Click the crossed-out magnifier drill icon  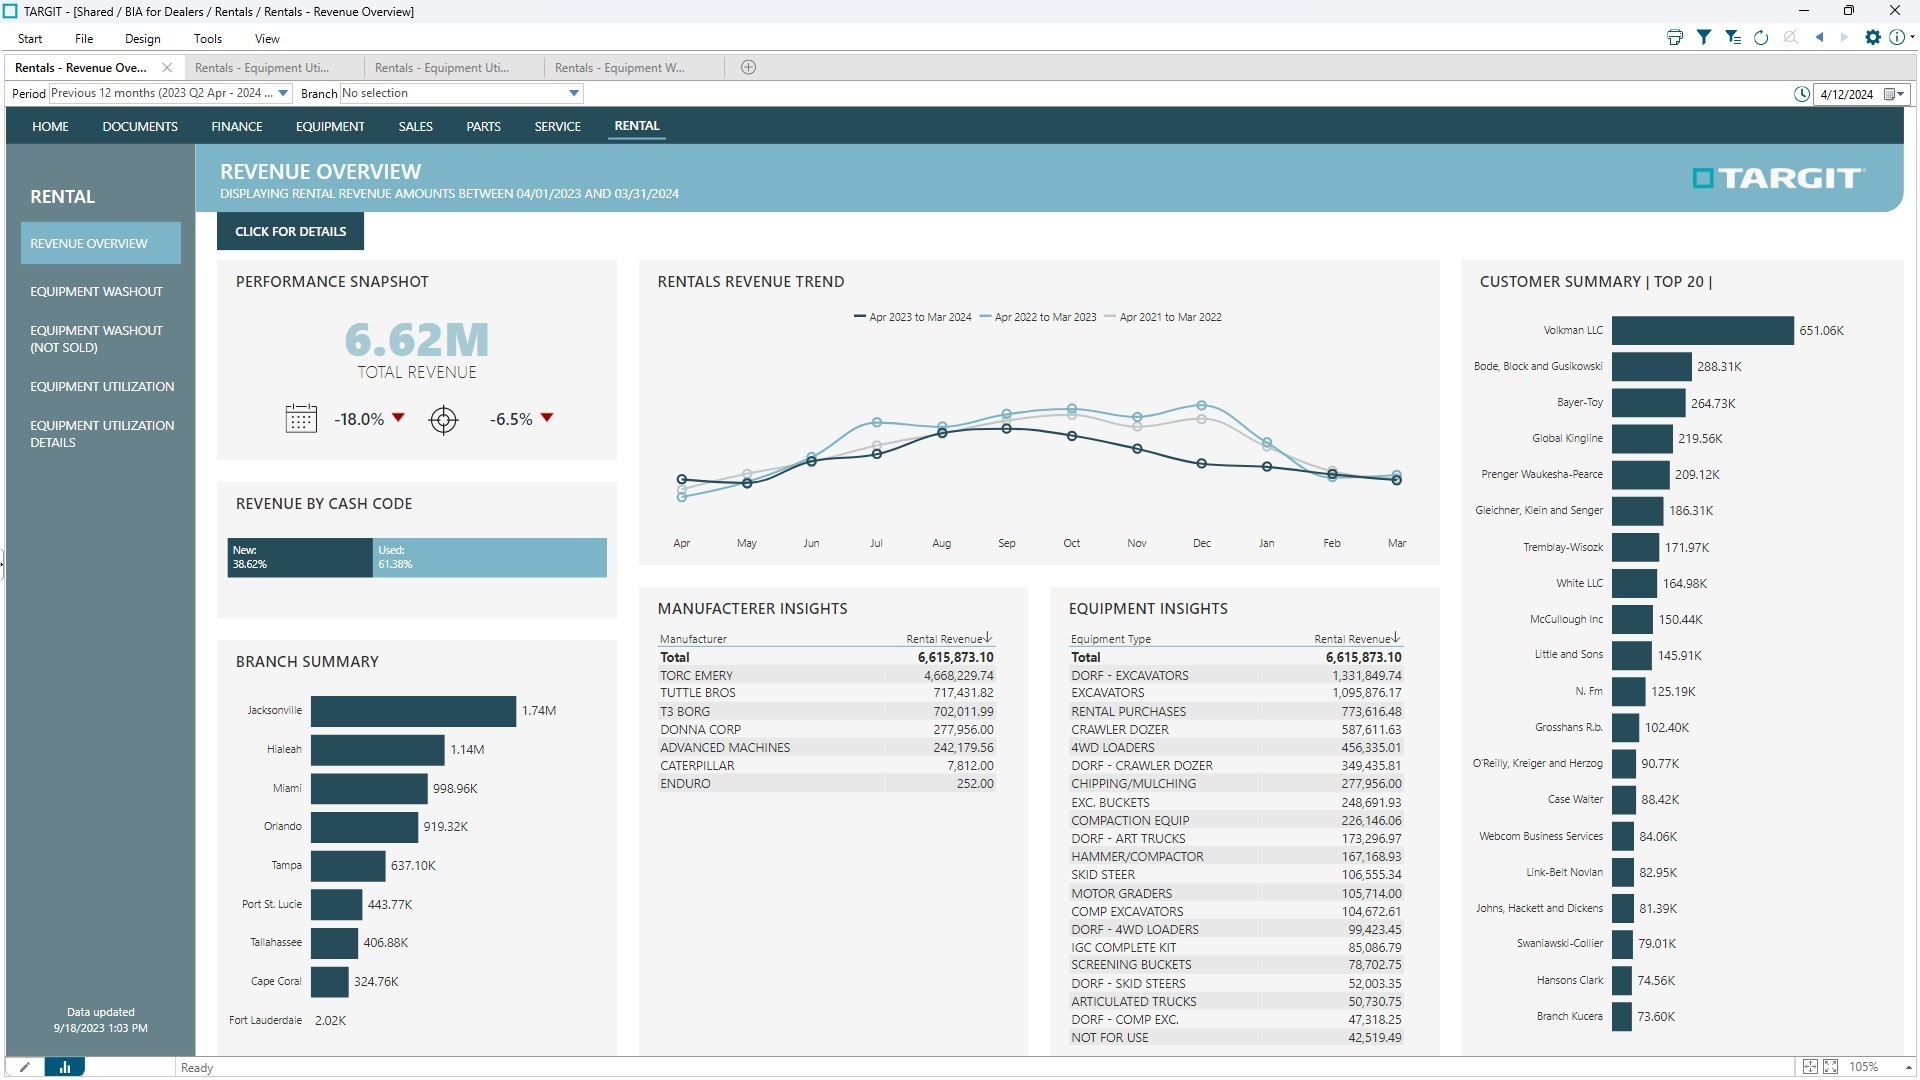click(1791, 38)
